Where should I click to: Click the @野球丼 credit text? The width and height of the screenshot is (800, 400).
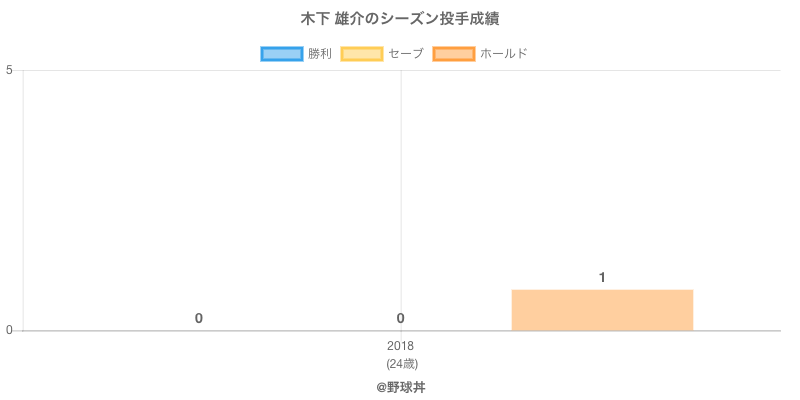pos(400,386)
